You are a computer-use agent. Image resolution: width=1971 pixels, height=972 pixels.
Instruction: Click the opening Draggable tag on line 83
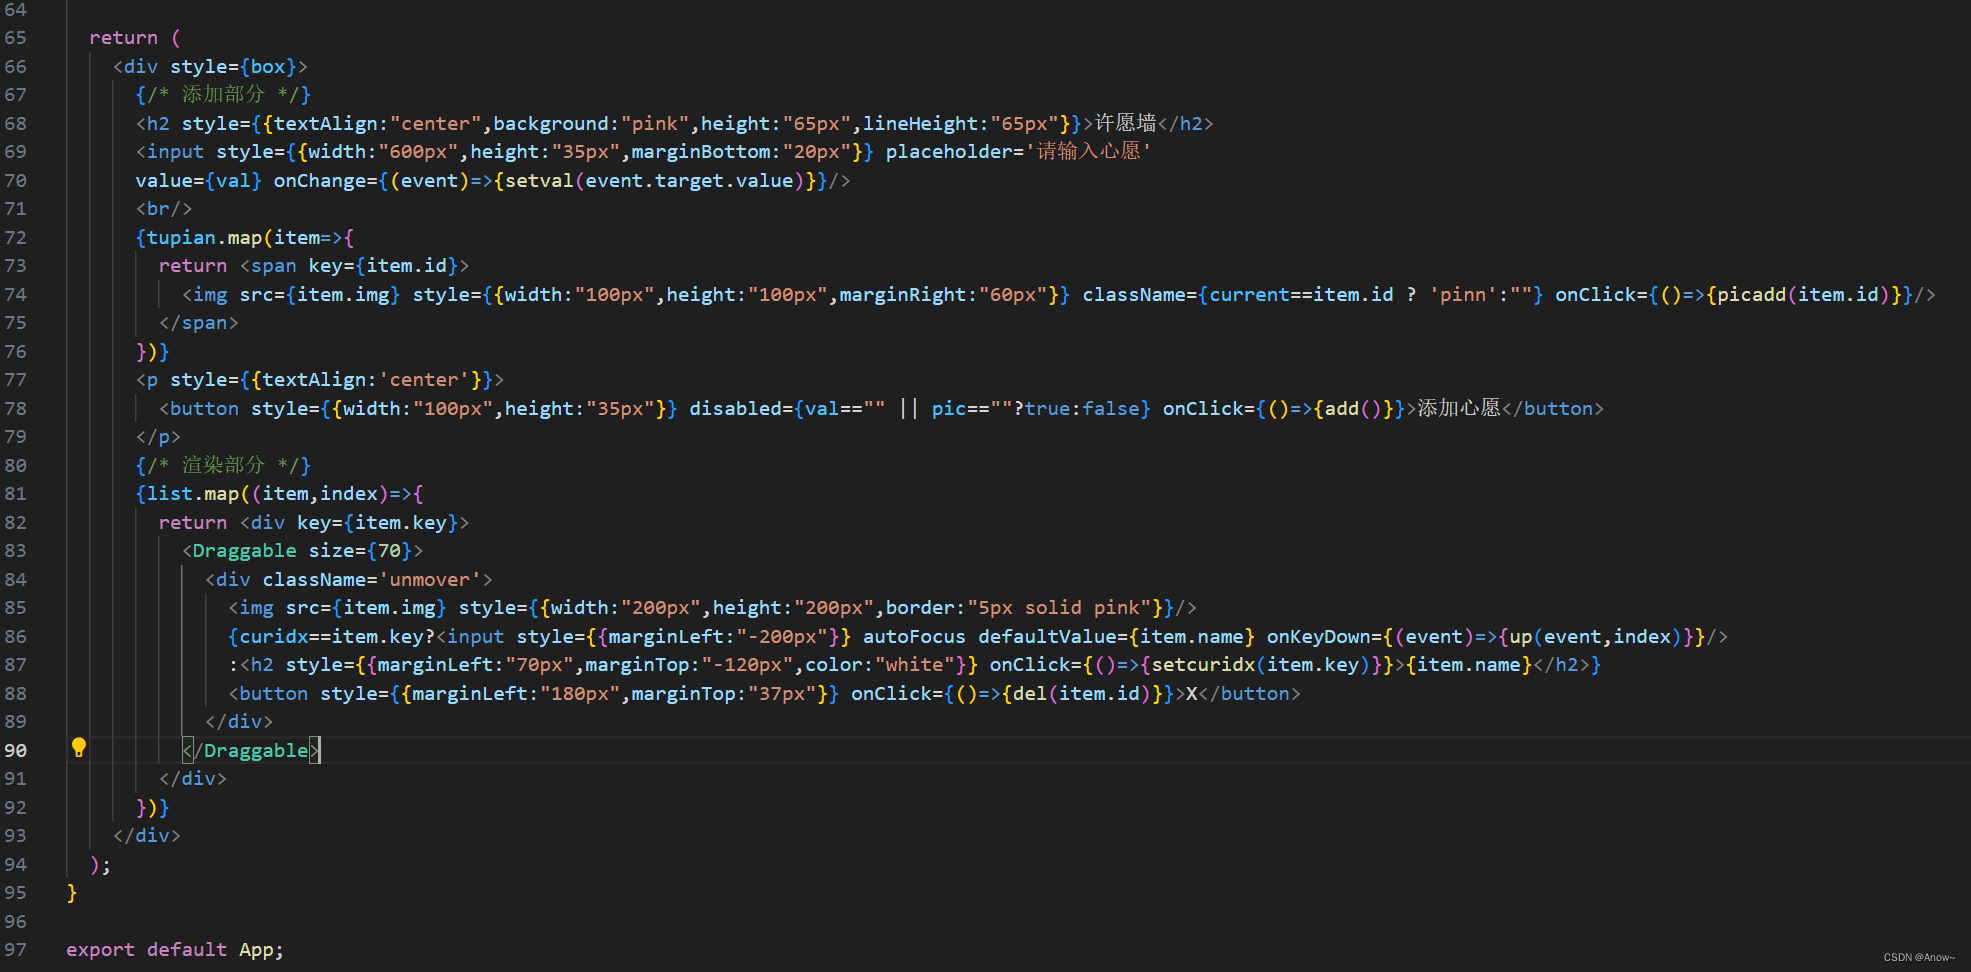(303, 551)
